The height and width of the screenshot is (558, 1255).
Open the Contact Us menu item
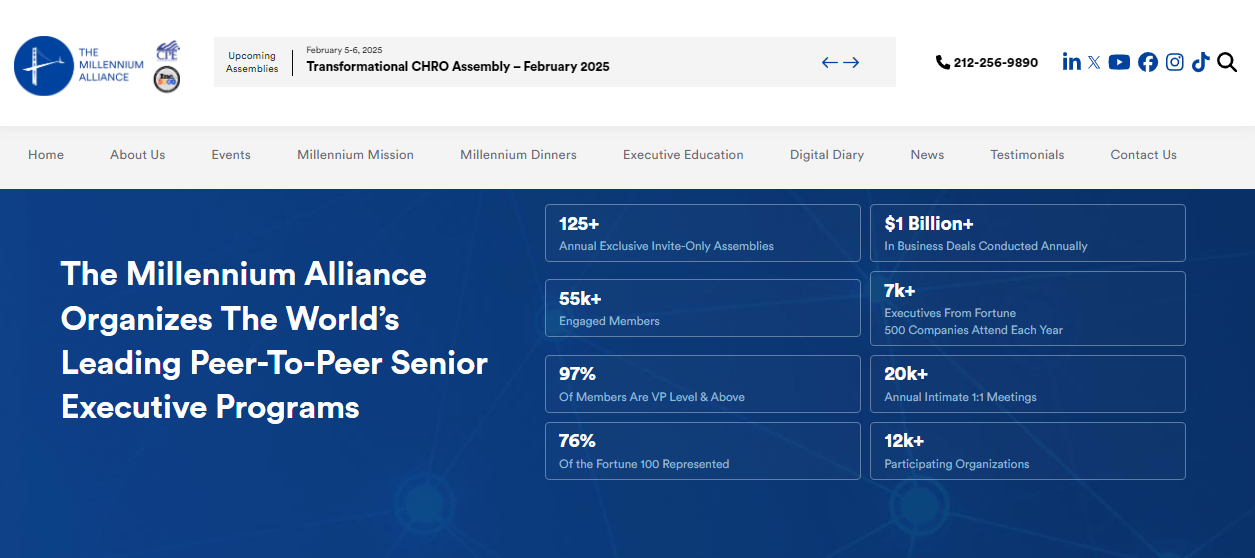point(1143,155)
